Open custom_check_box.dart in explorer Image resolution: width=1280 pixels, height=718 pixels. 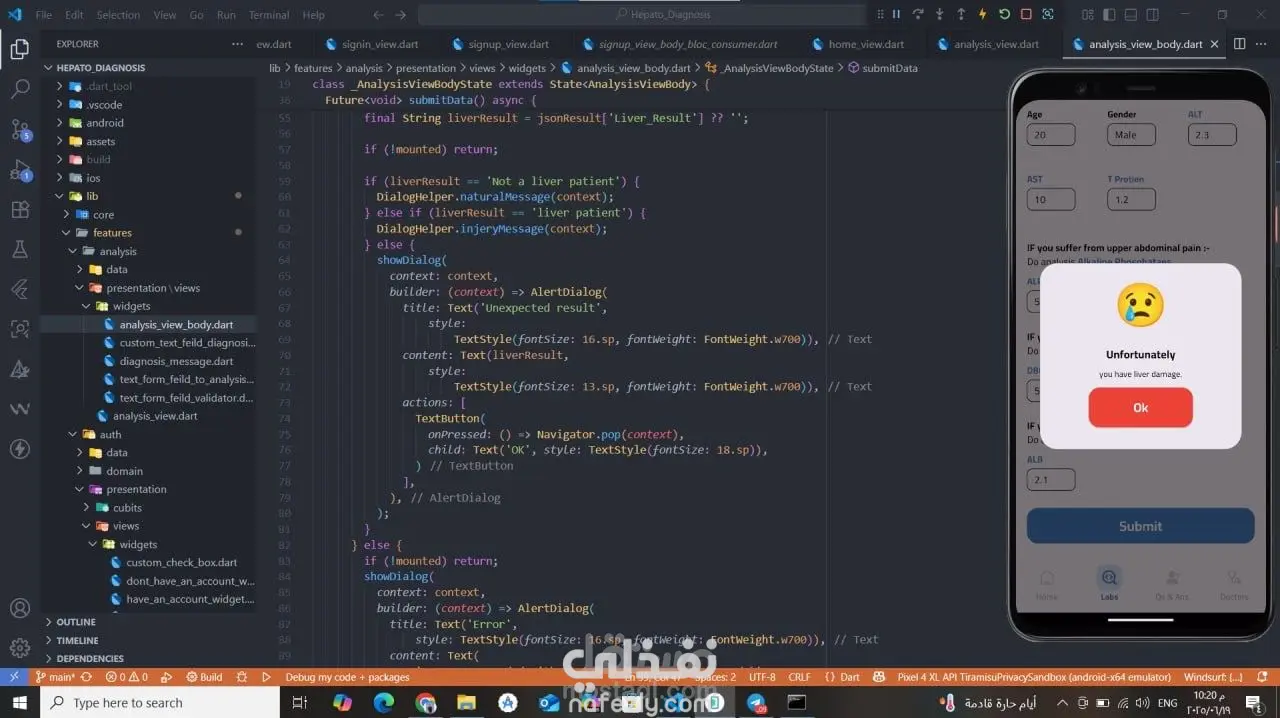coord(148,562)
